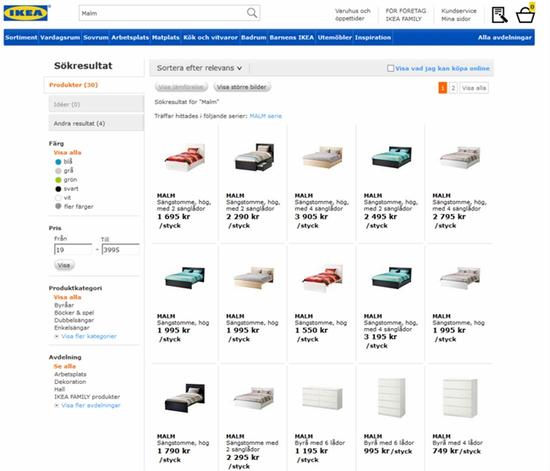Open the shopping list icon
The width and height of the screenshot is (550, 471).
[499, 15]
